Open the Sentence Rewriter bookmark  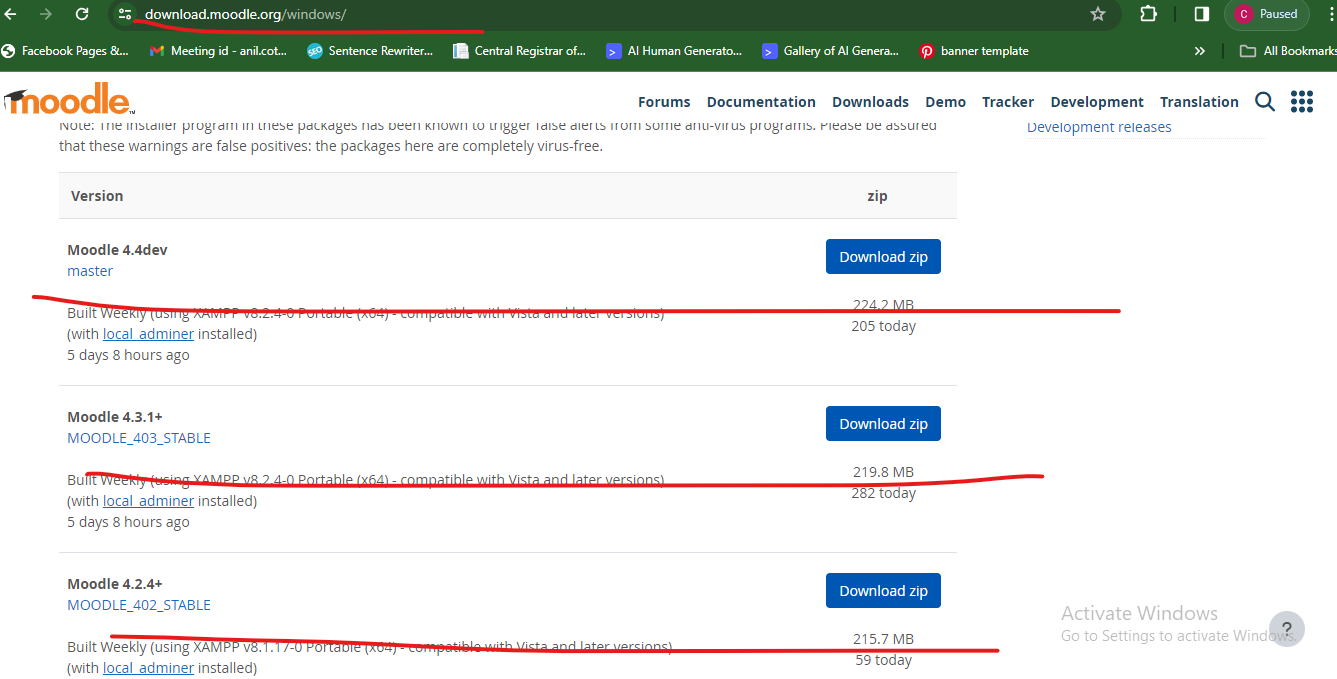pyautogui.click(x=370, y=50)
